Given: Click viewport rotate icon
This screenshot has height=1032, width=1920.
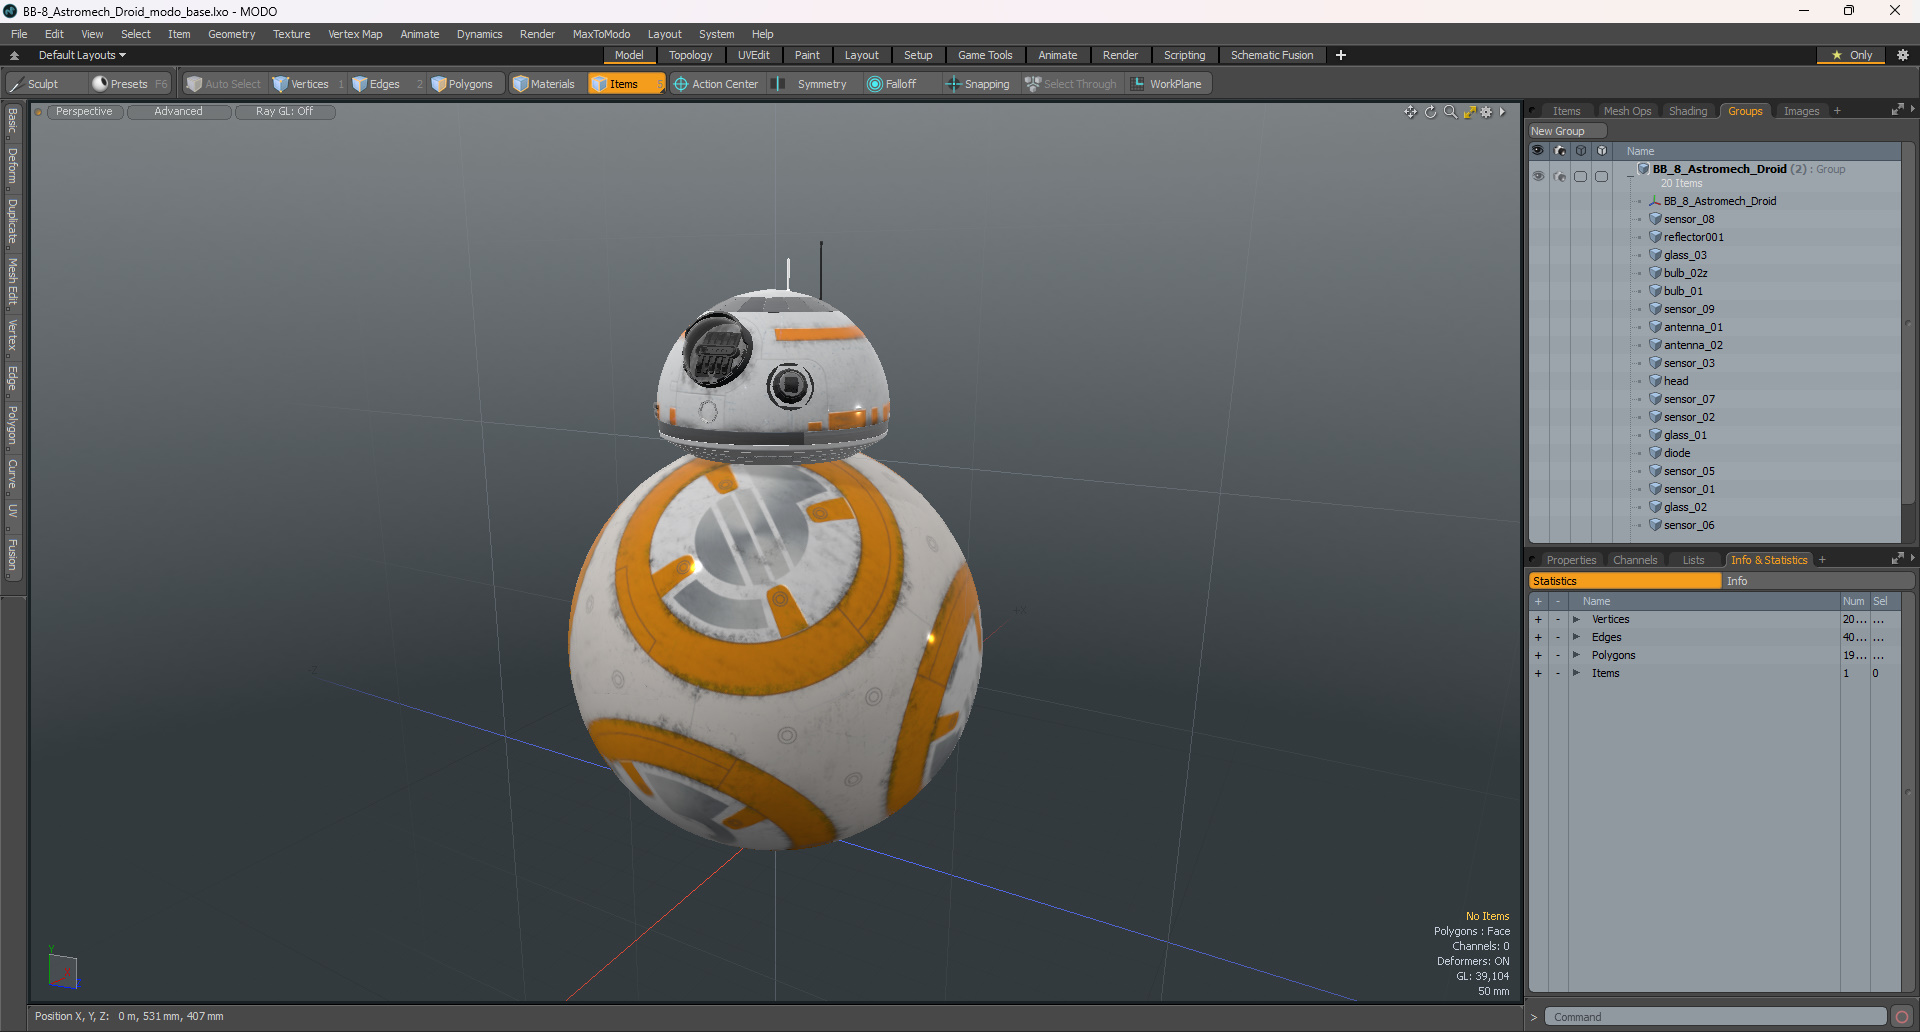Looking at the screenshot, I should tap(1430, 112).
